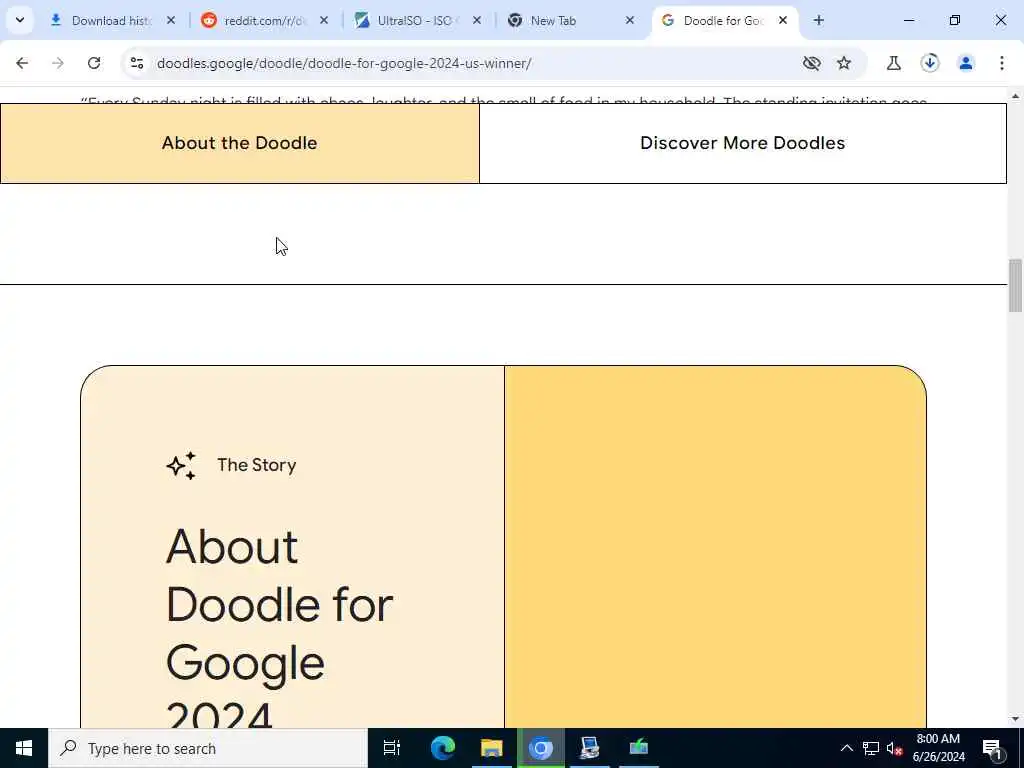The height and width of the screenshot is (768, 1024).
Task: Open the Chrome three-dot menu
Action: coord(1001,63)
